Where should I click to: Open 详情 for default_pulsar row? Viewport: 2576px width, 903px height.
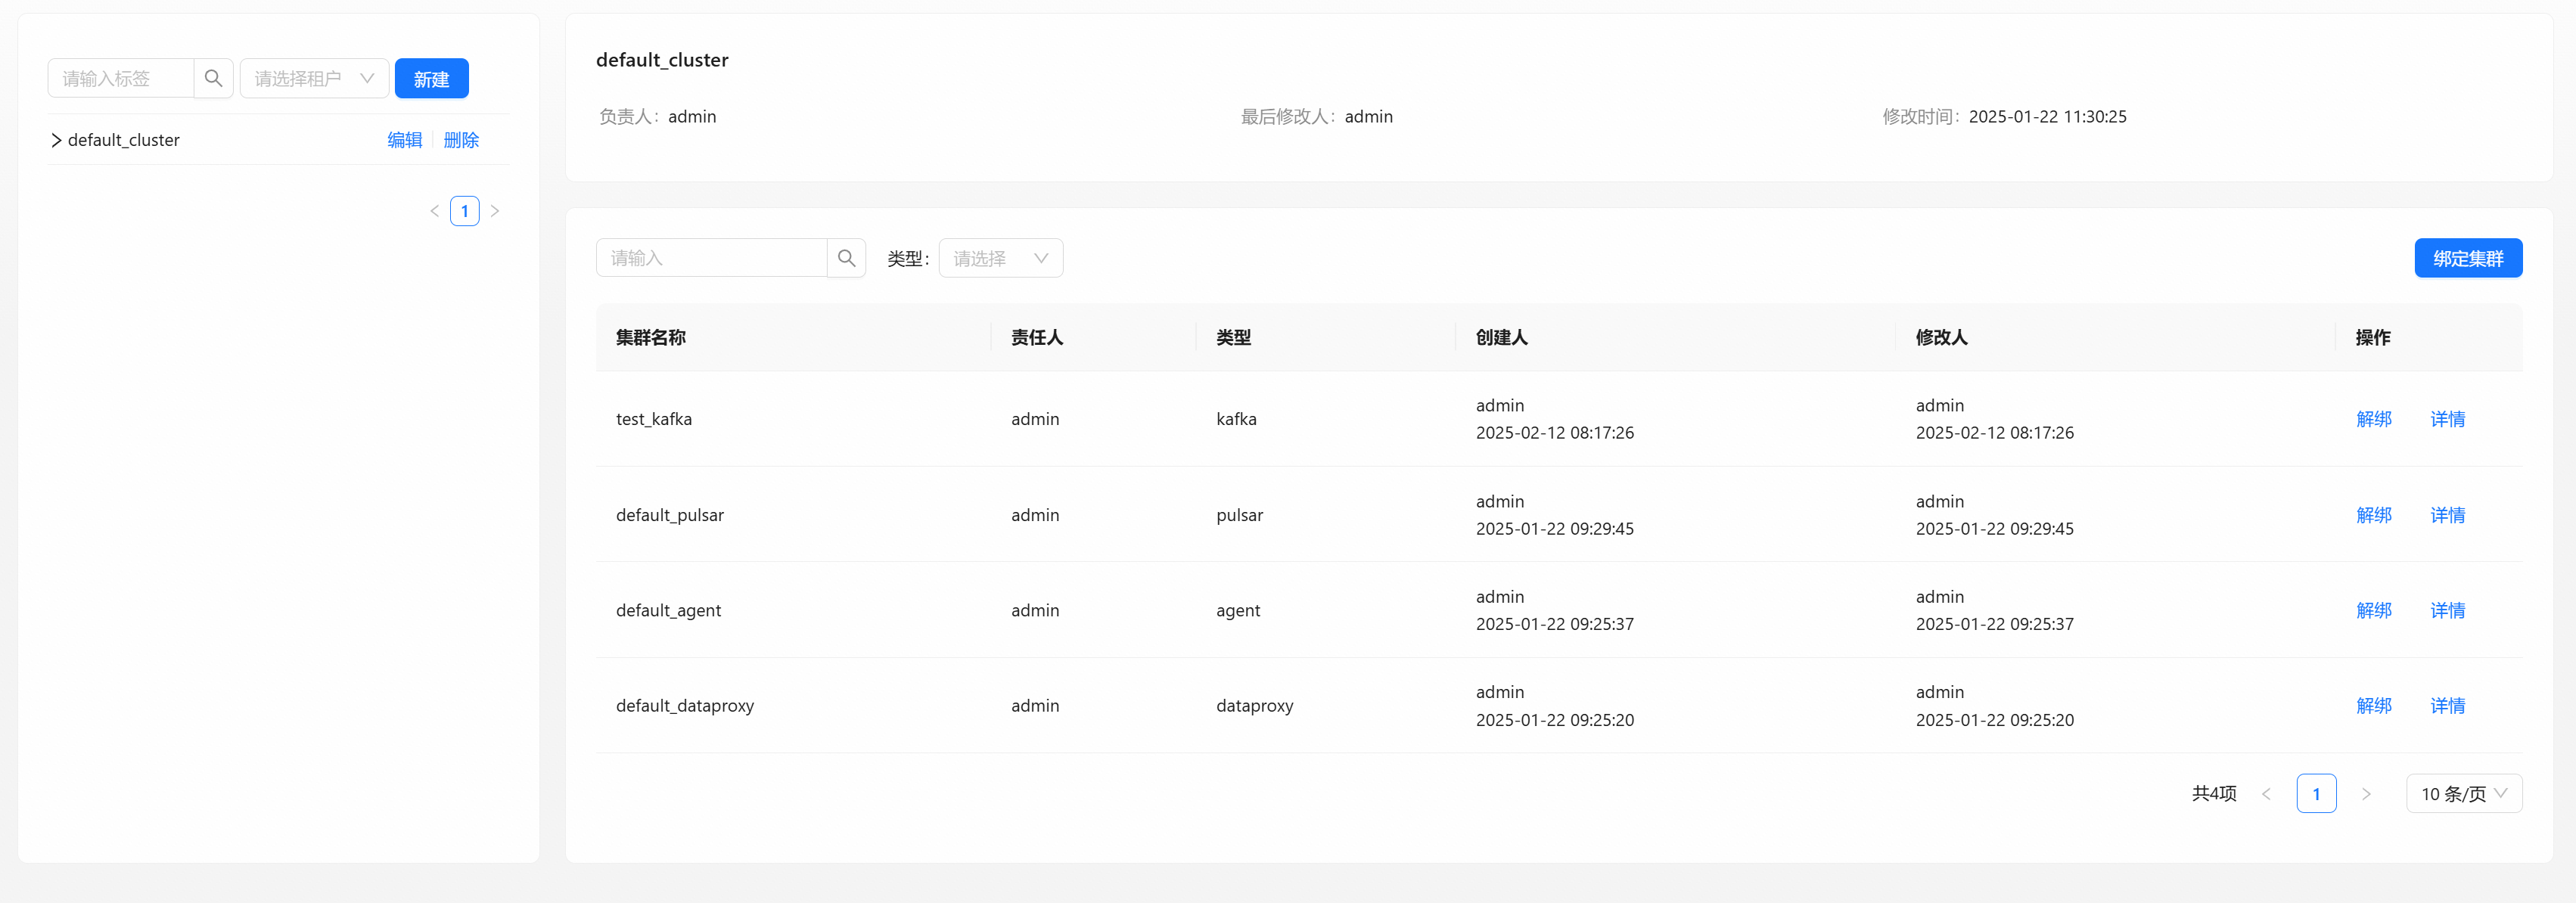[2447, 515]
